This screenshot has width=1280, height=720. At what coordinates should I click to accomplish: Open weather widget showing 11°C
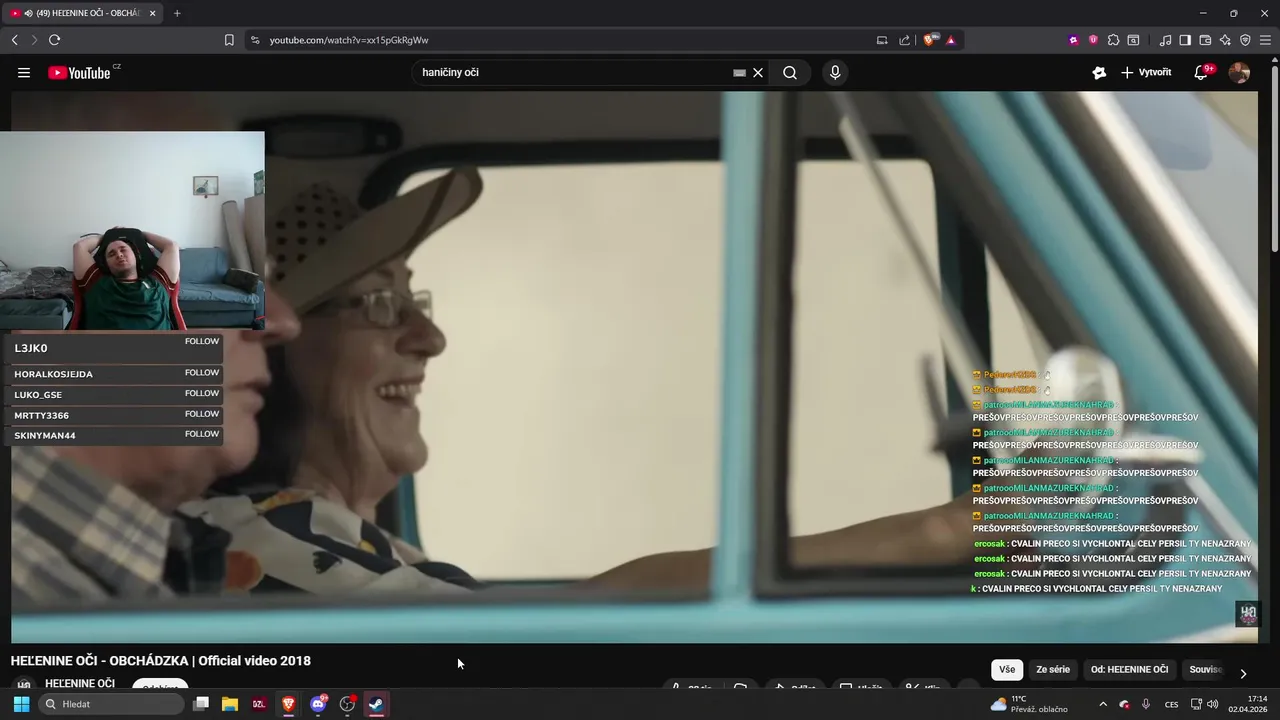pyautogui.click(x=1028, y=704)
